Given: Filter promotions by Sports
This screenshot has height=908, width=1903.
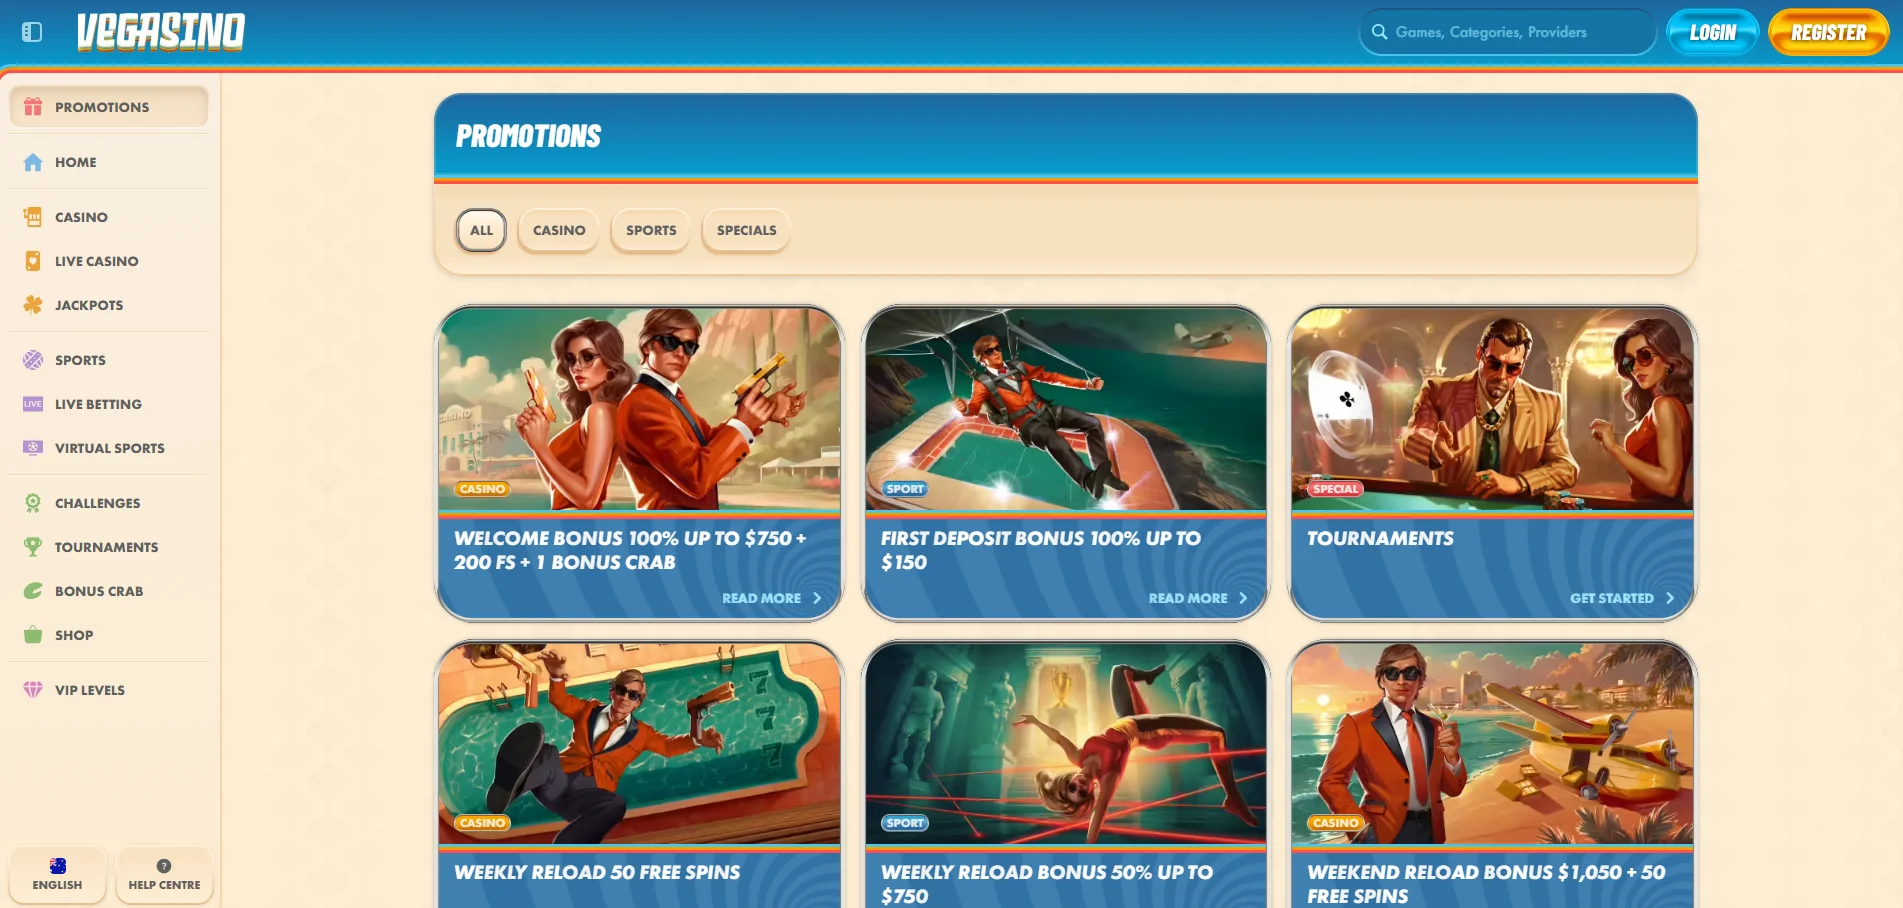Looking at the screenshot, I should coord(651,230).
